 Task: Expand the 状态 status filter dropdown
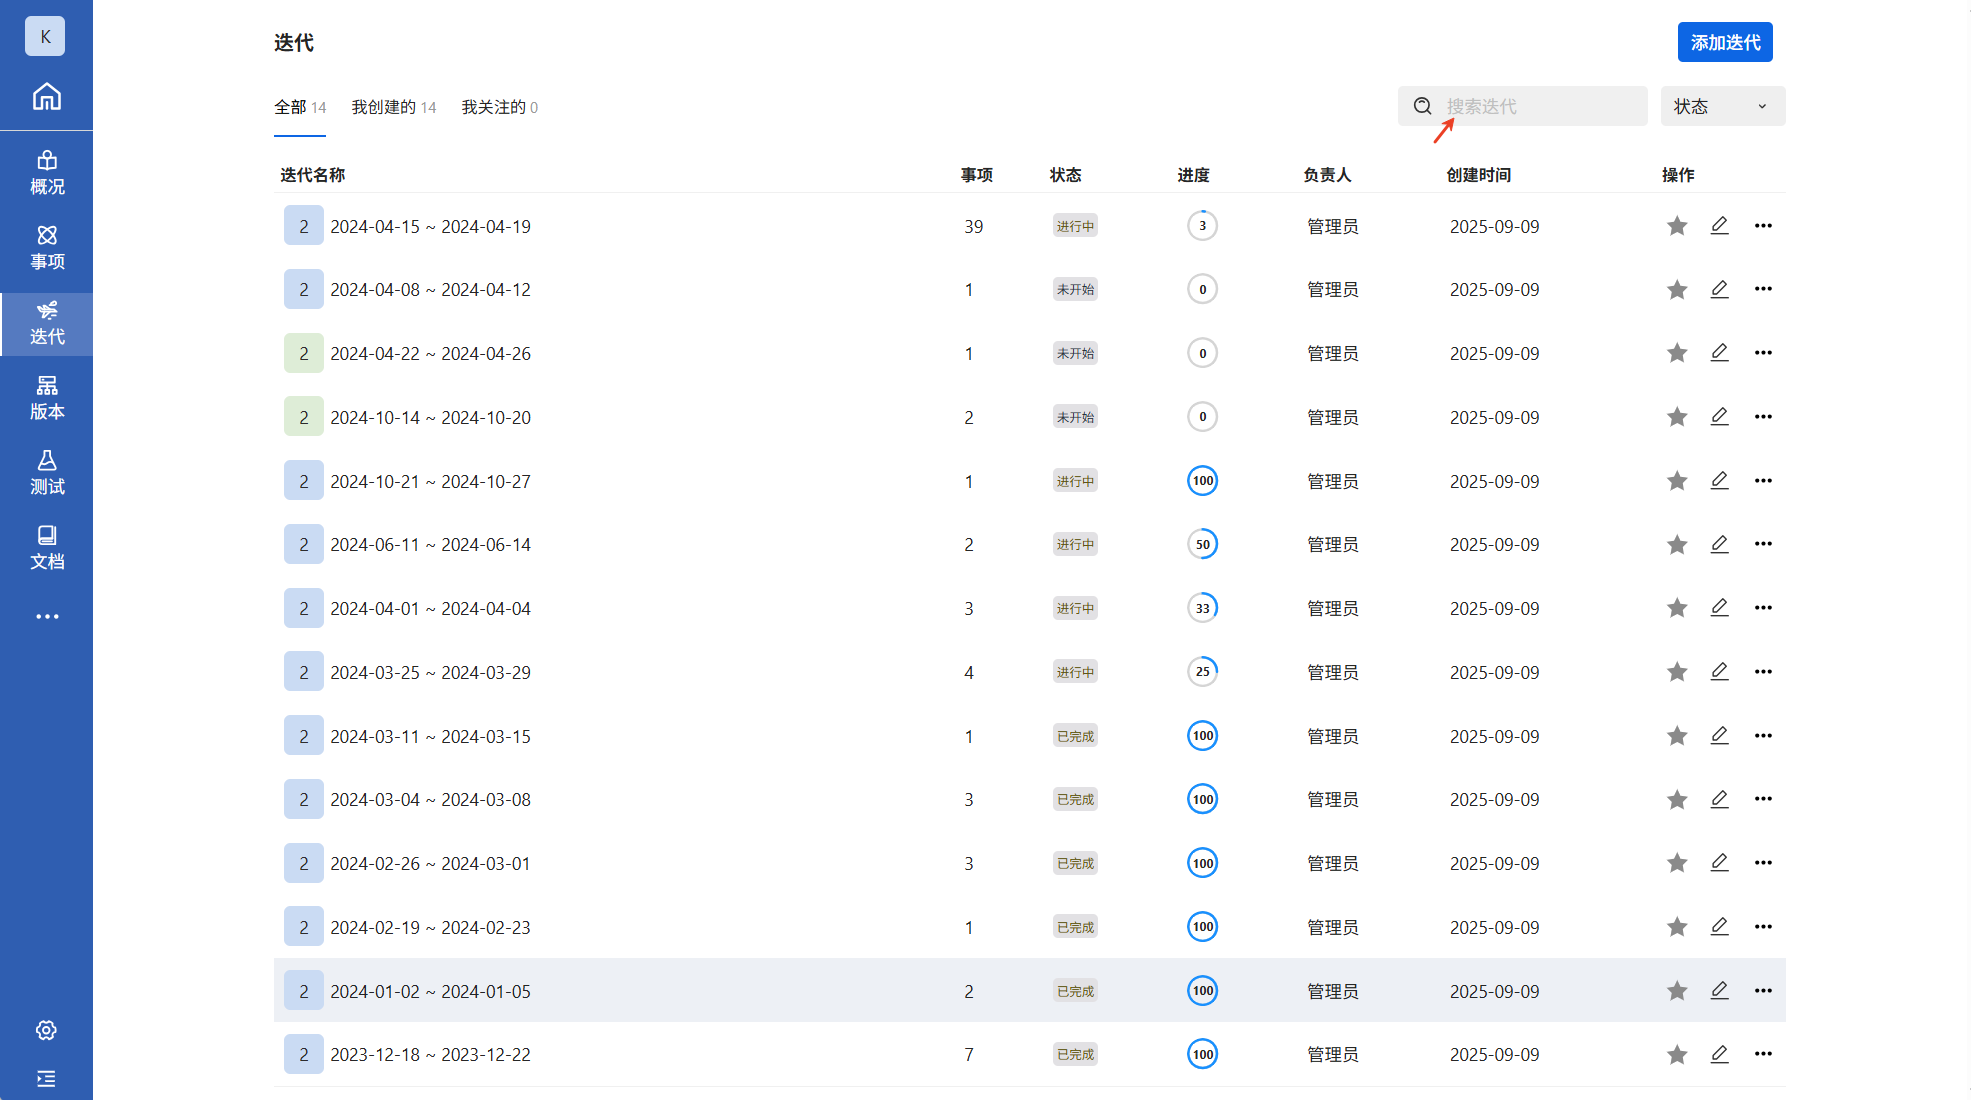click(x=1722, y=106)
